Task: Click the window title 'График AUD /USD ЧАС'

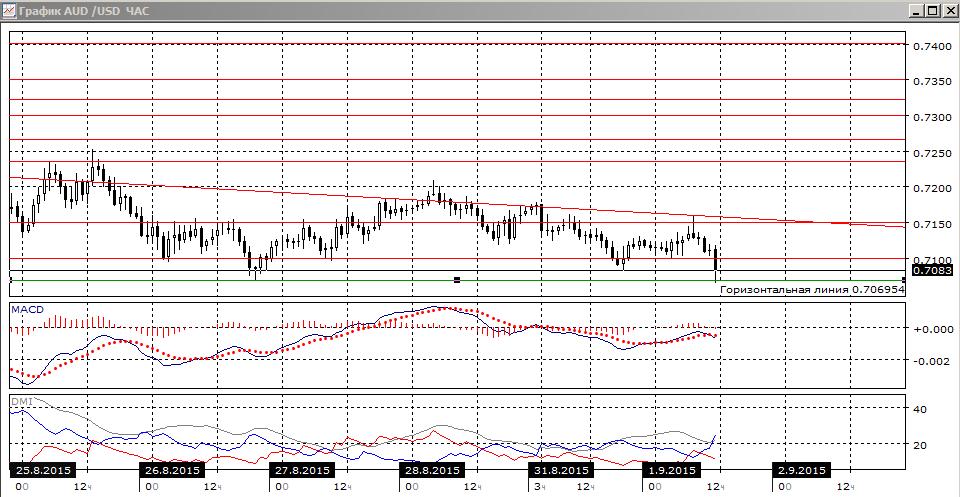Action: (x=83, y=11)
